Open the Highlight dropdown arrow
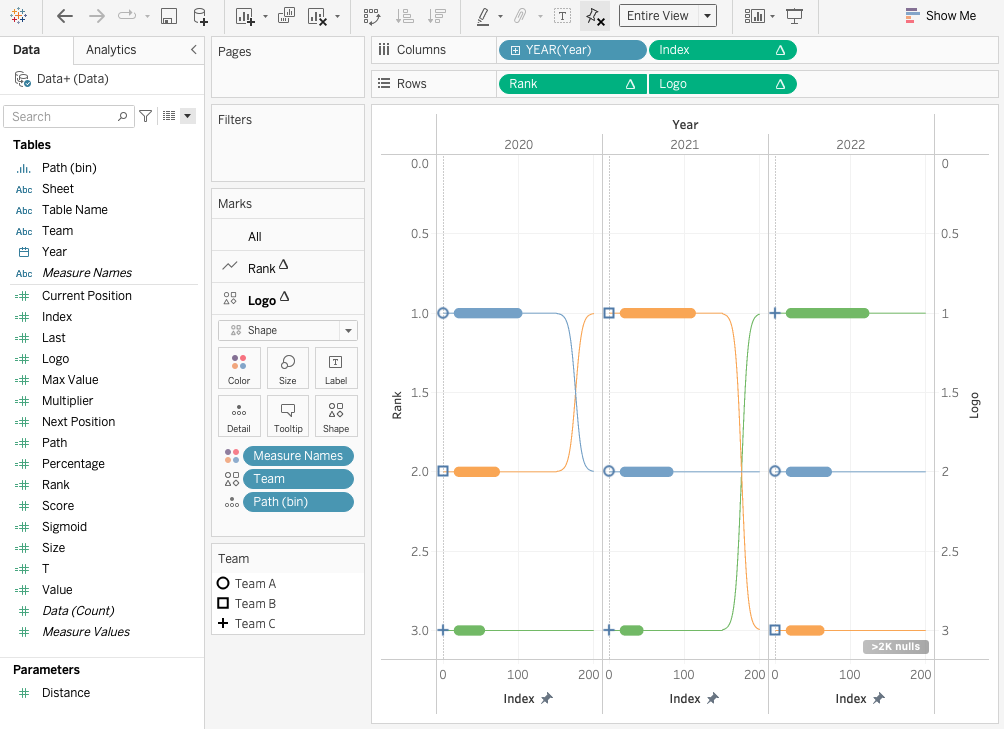The width and height of the screenshot is (1004, 729). (x=500, y=17)
